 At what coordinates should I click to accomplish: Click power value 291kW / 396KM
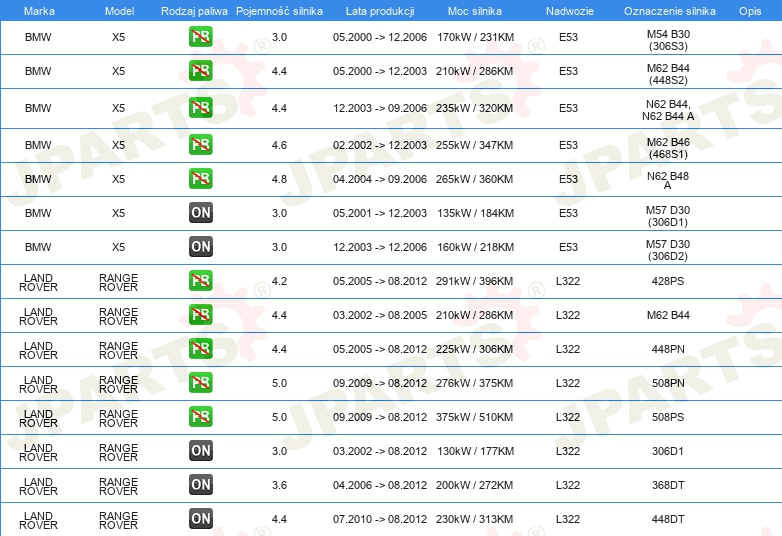[x=474, y=281]
